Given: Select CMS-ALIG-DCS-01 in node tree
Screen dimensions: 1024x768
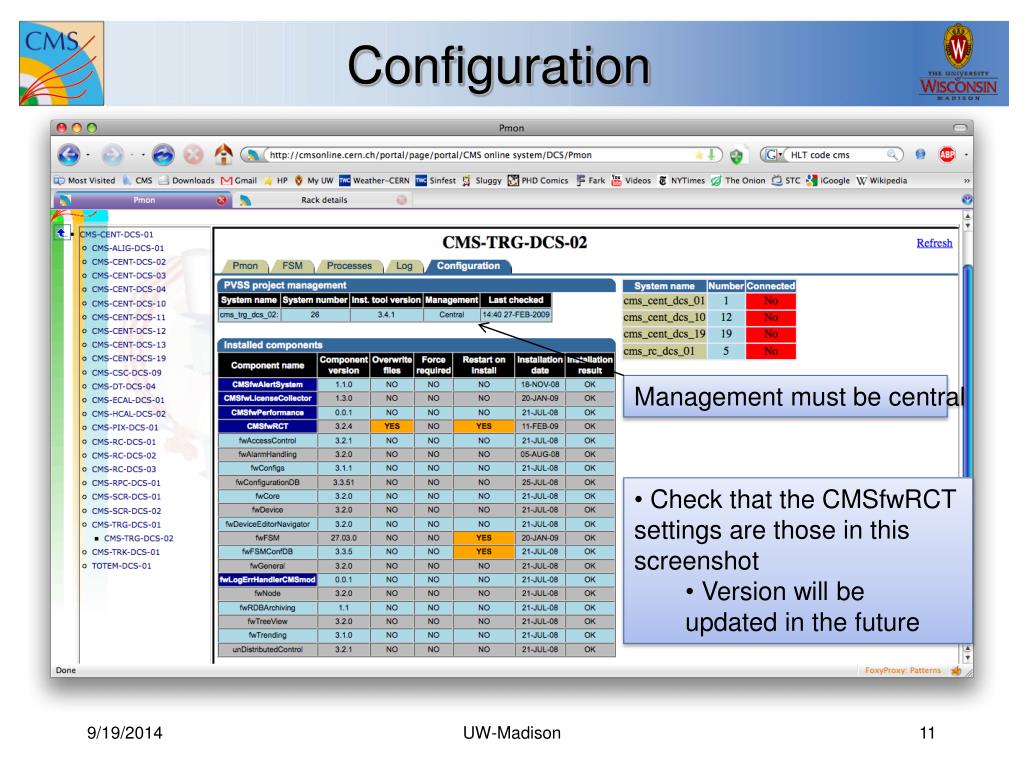Looking at the screenshot, I should point(127,248).
